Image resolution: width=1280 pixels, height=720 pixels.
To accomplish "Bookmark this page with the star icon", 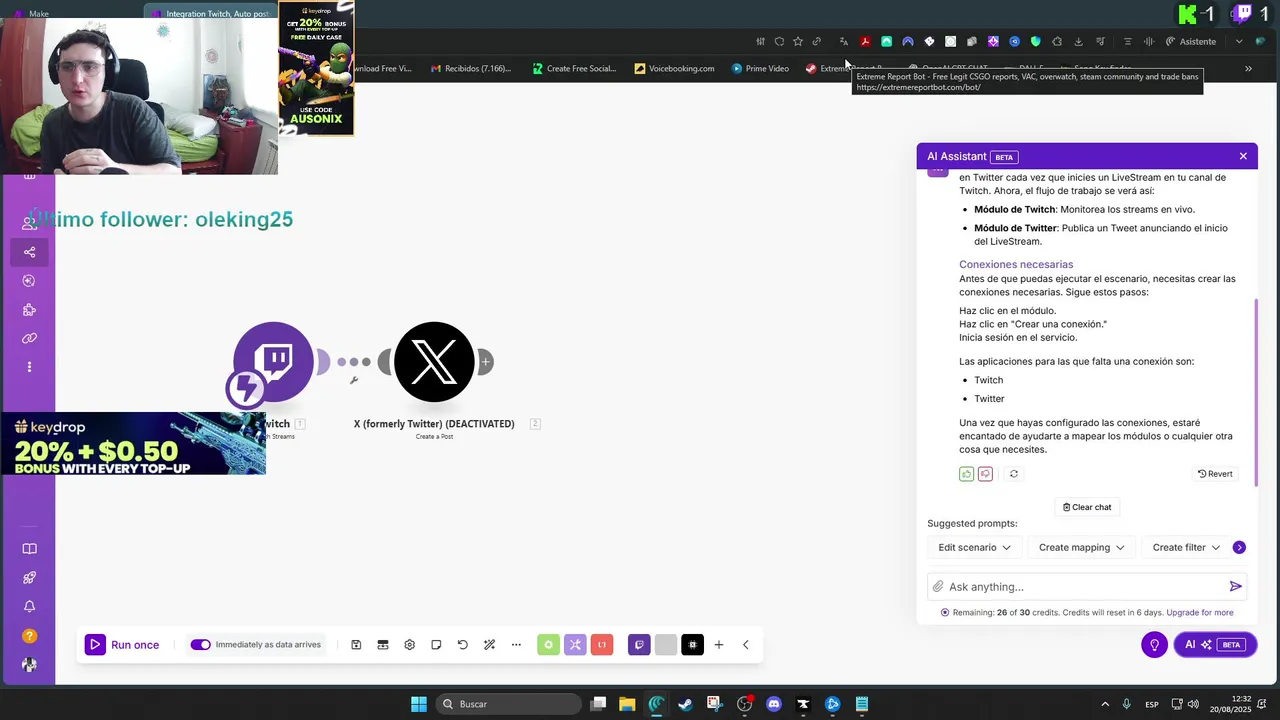I will tap(798, 42).
